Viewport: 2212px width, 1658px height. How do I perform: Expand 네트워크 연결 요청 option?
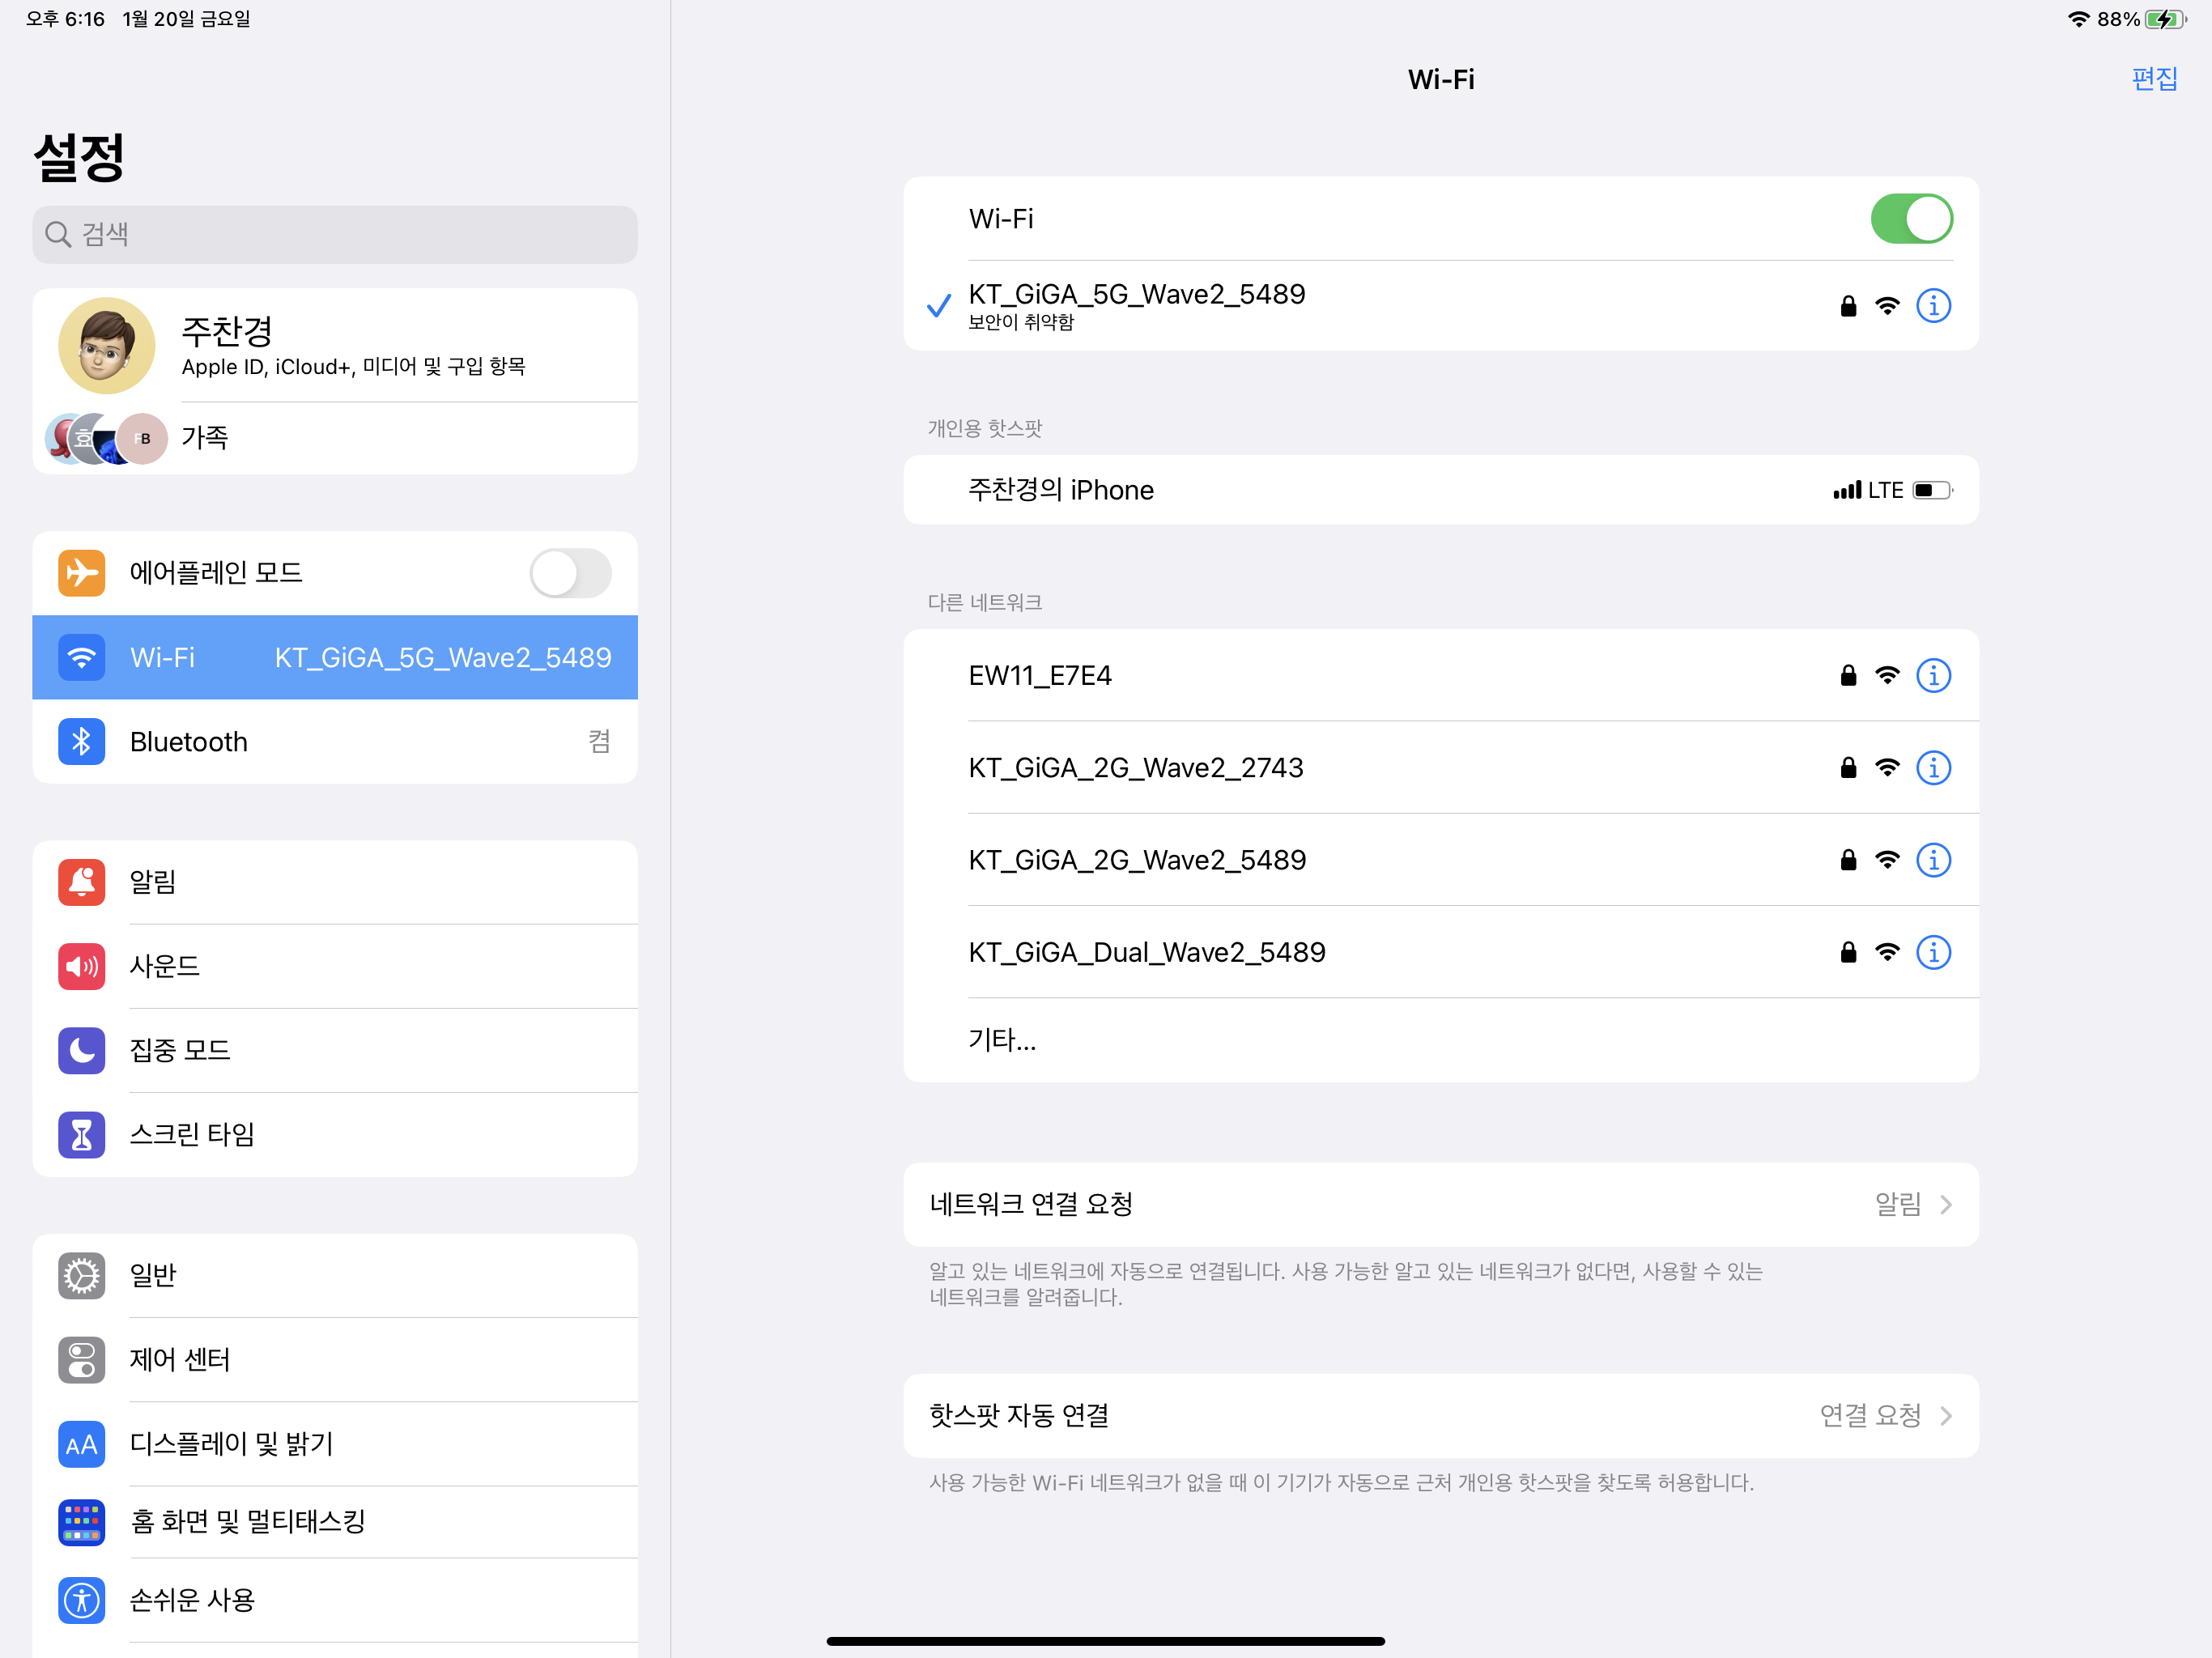(x=1440, y=1205)
